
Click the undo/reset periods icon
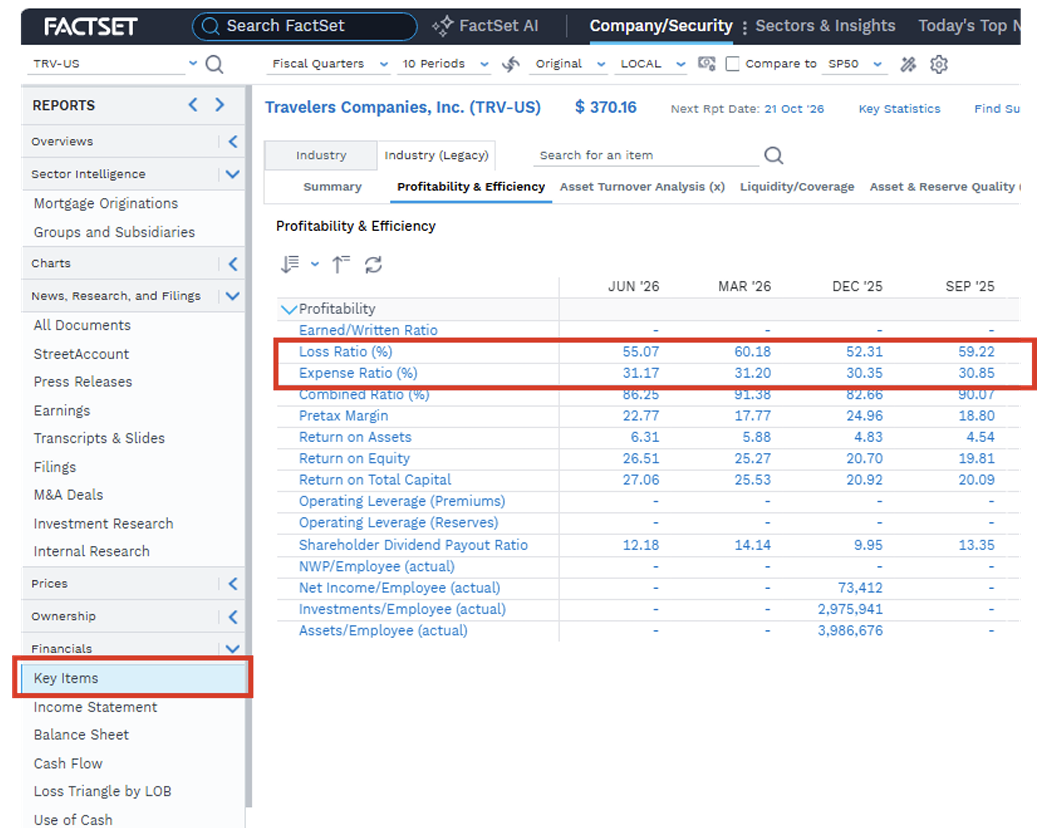pyautogui.click(x=511, y=64)
